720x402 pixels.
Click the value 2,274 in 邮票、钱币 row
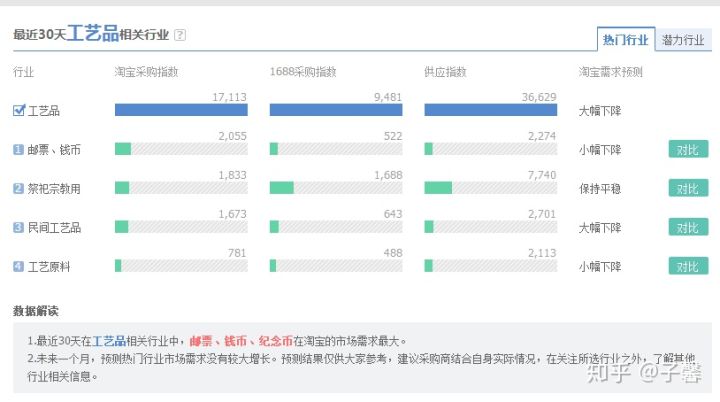(x=542, y=136)
